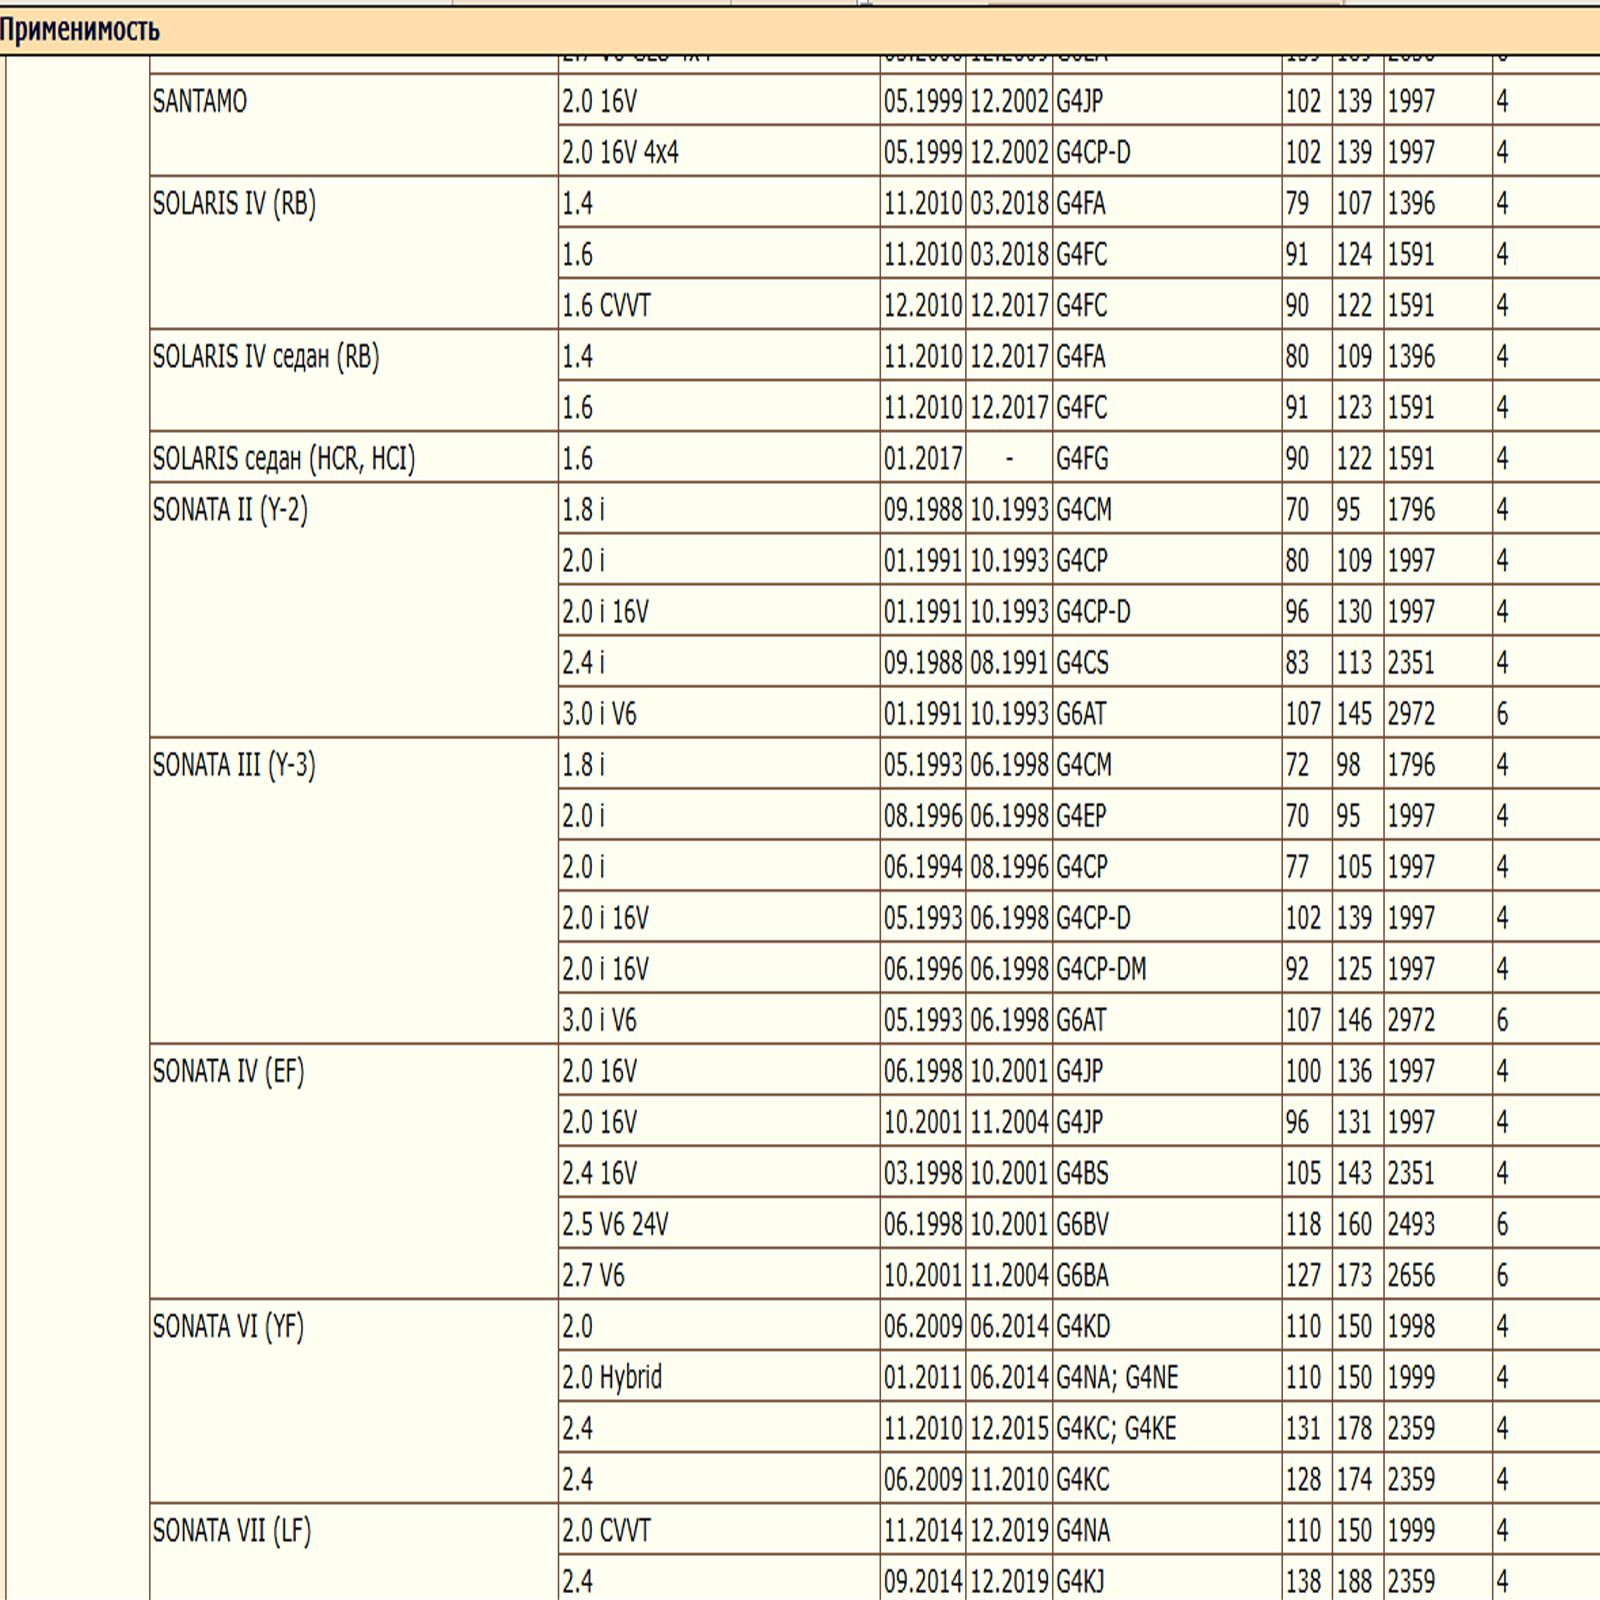Select the G4KC; G4KE engine code cell
Viewport: 1600px width, 1600px height.
pyautogui.click(x=1116, y=1429)
